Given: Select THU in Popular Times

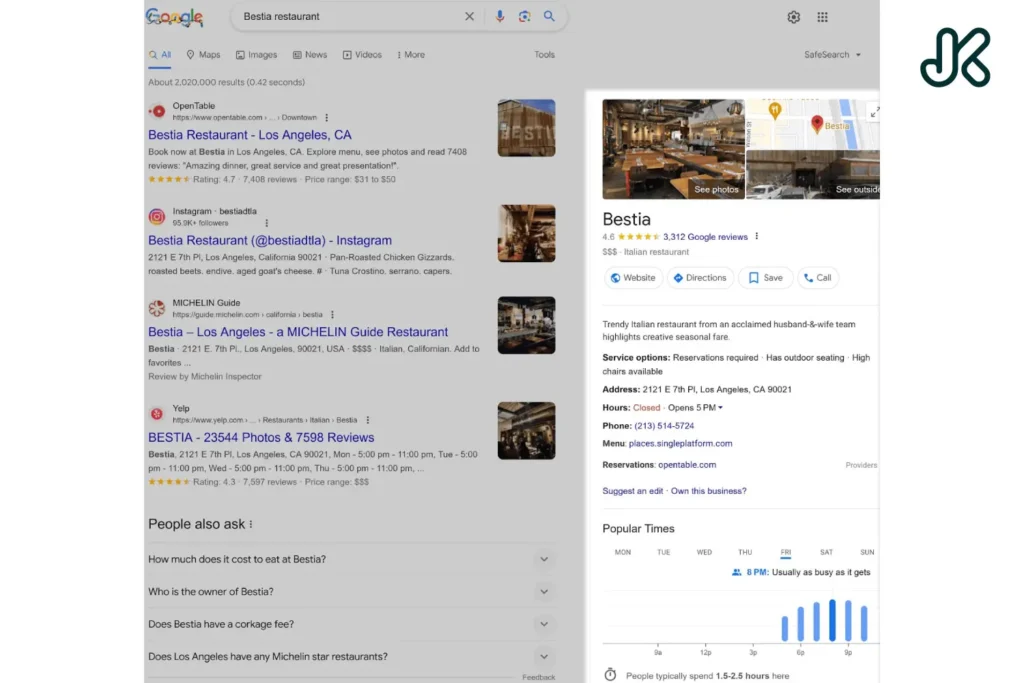Looking at the screenshot, I should [x=745, y=552].
